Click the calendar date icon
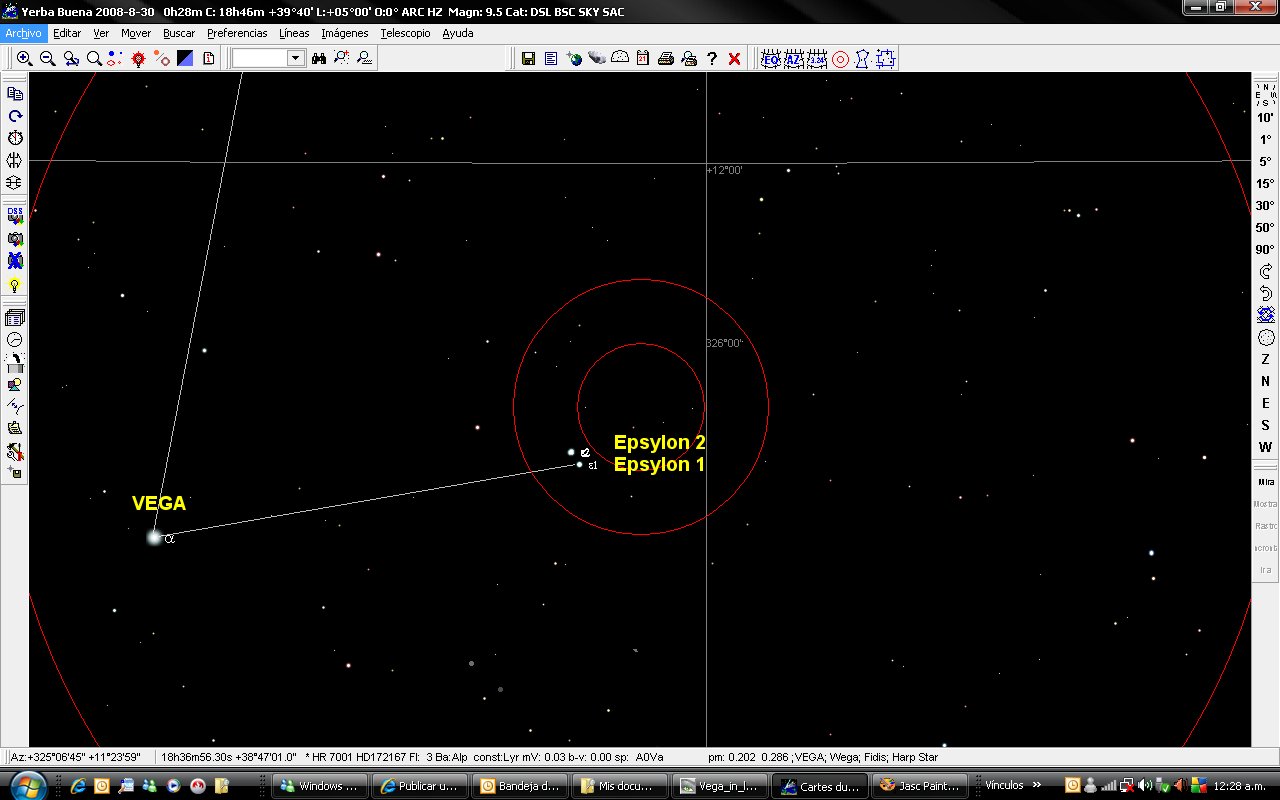 [643, 59]
